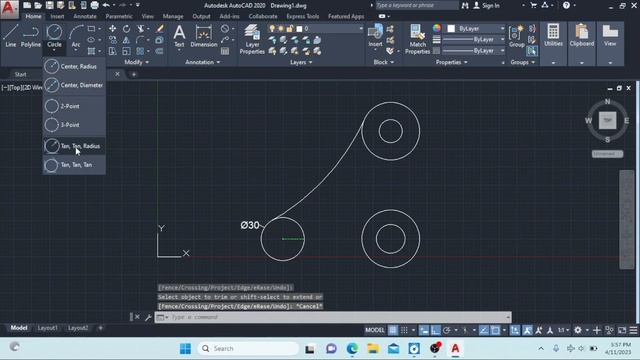Click the Plot printer icon
Image resolution: width=640 pixels, height=360 pixels.
[x=94, y=5]
